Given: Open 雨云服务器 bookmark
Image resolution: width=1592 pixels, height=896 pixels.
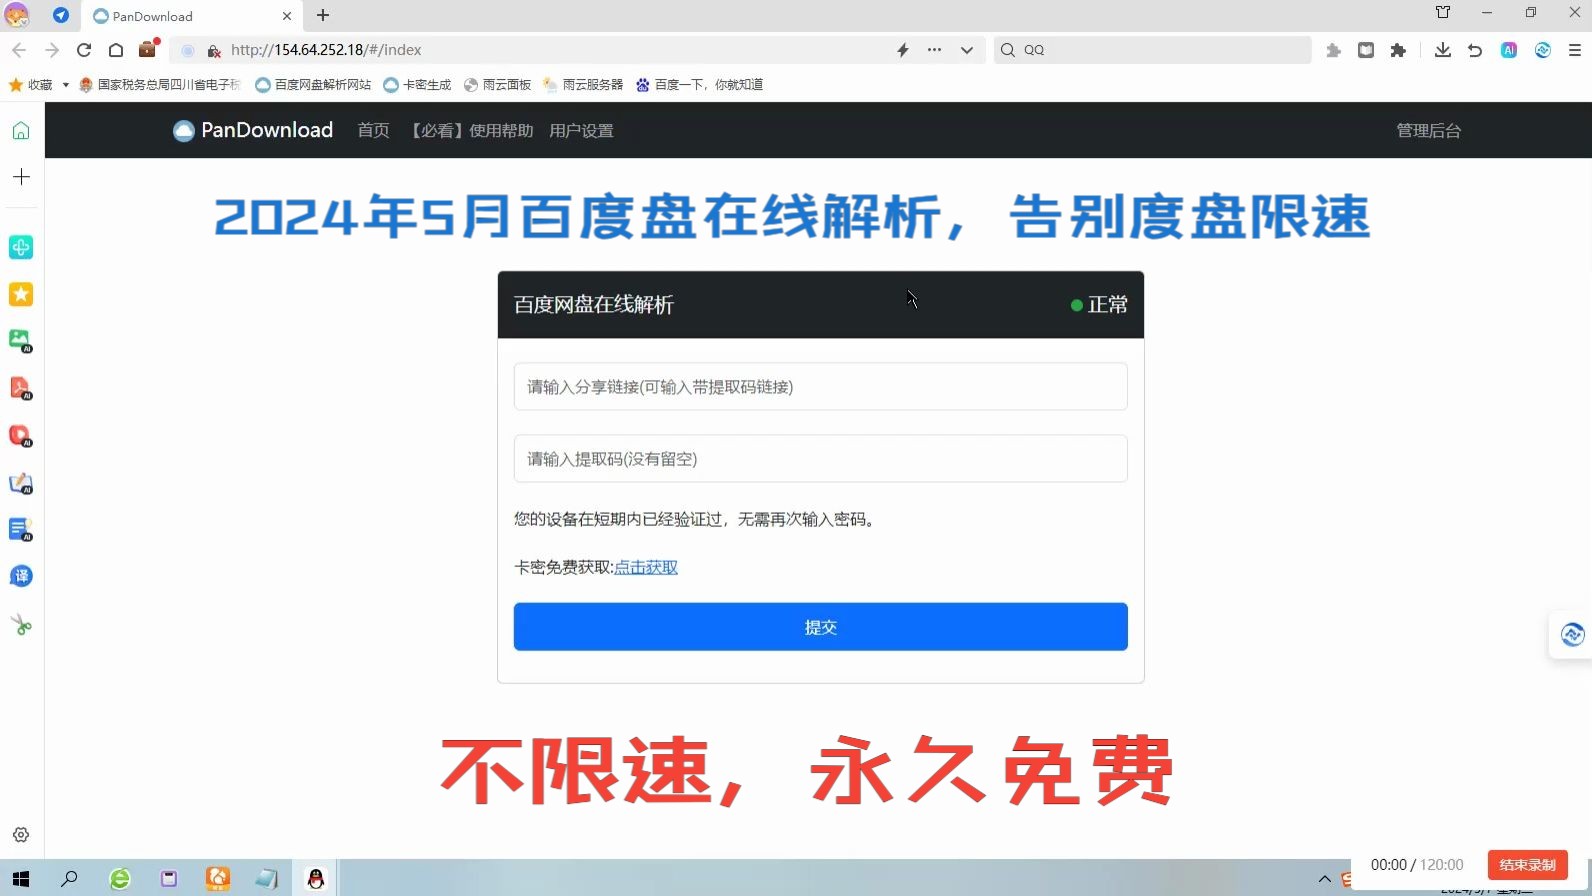Looking at the screenshot, I should (583, 85).
